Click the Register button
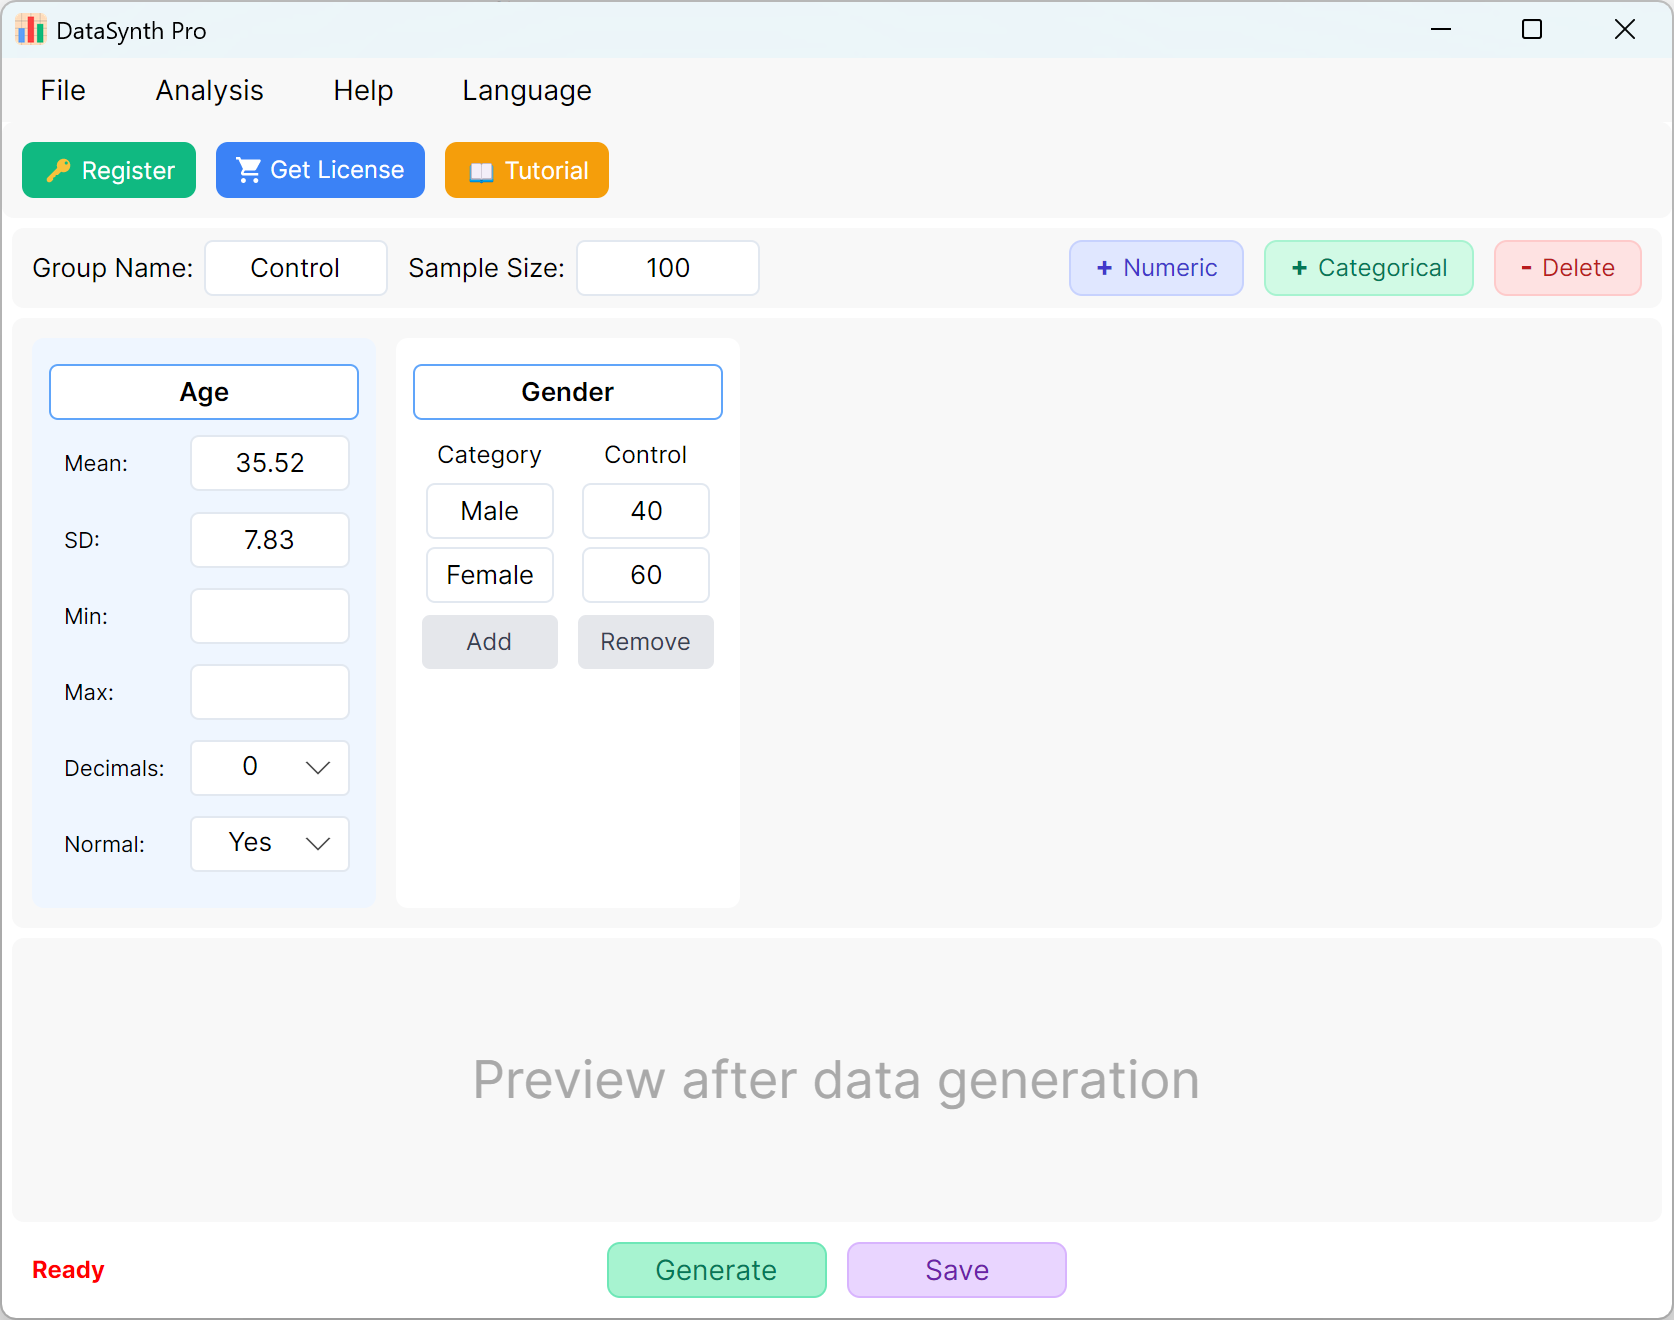This screenshot has height=1320, width=1674. (x=109, y=170)
